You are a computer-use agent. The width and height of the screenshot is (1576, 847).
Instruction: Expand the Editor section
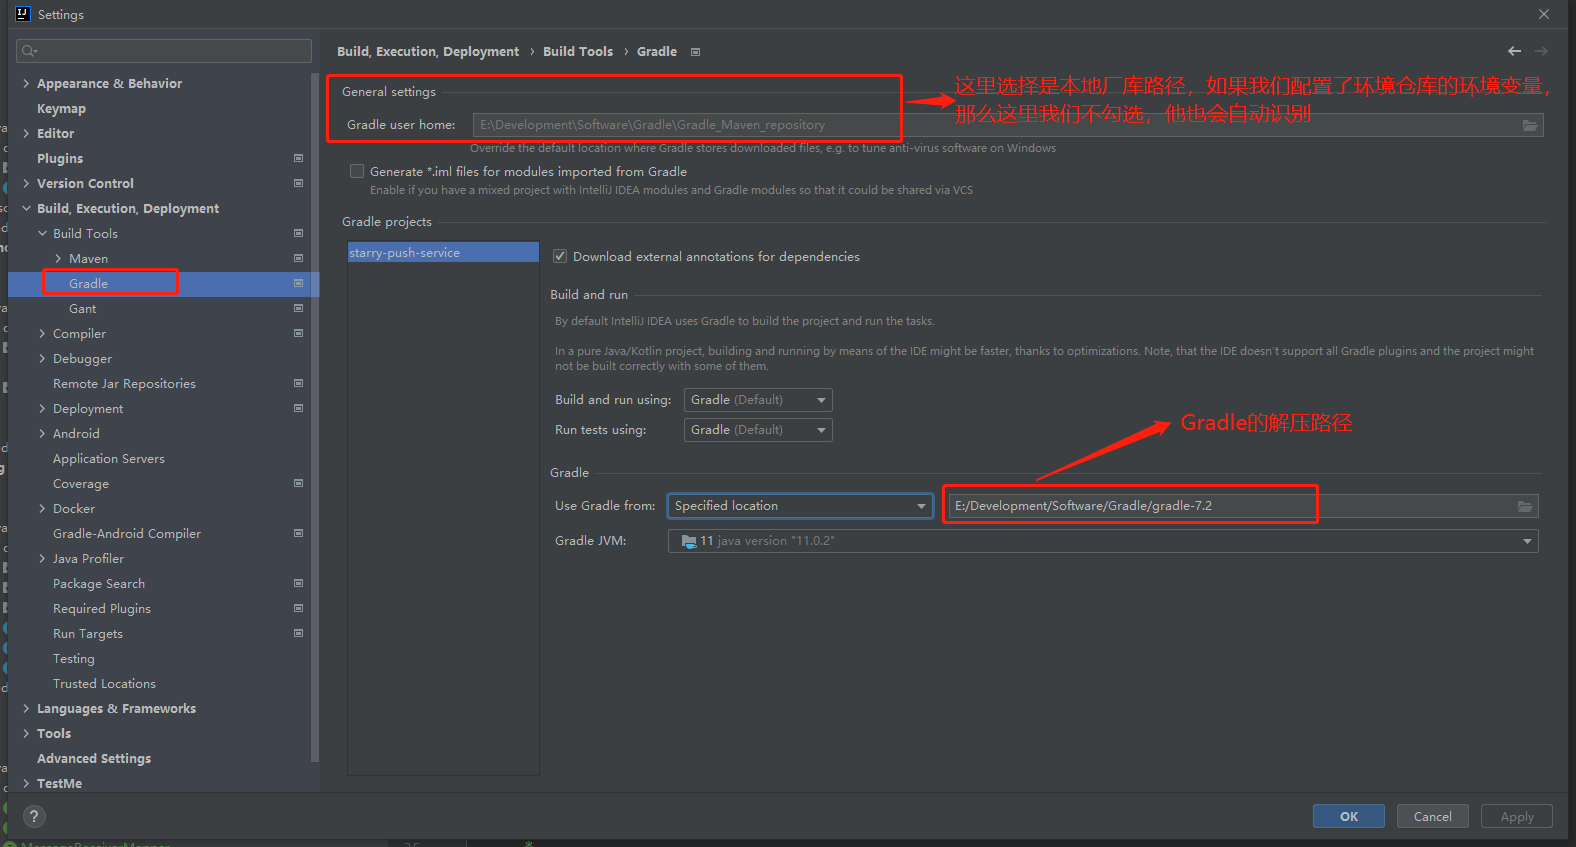click(26, 133)
